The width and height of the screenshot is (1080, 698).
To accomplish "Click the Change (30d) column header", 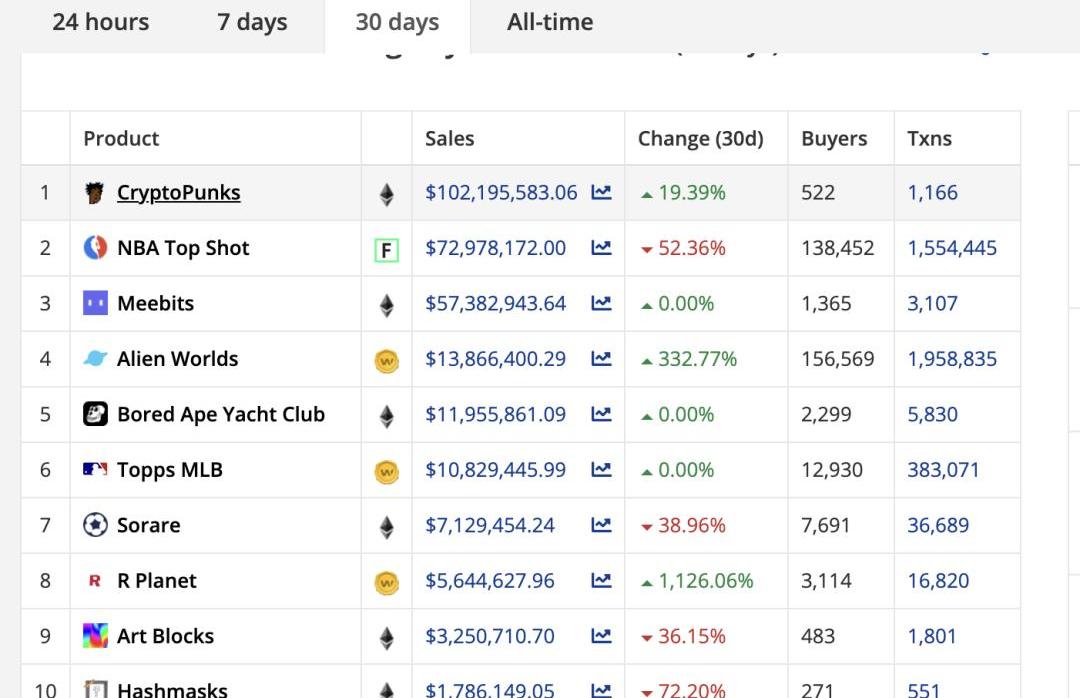I will click(700, 138).
